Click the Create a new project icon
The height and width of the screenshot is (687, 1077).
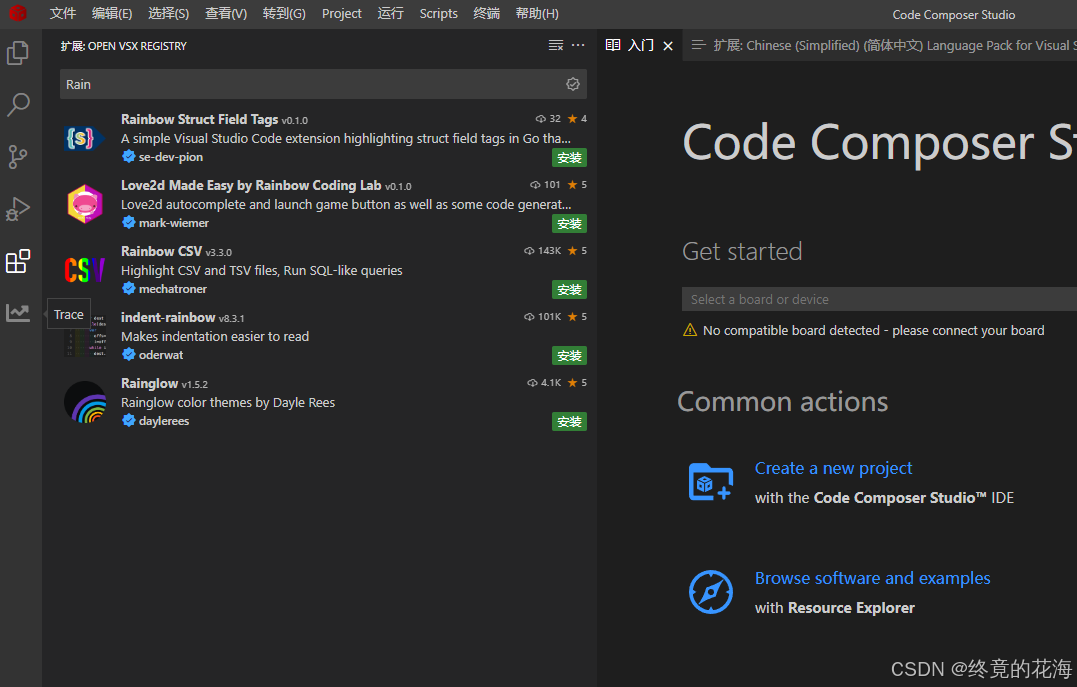[710, 482]
